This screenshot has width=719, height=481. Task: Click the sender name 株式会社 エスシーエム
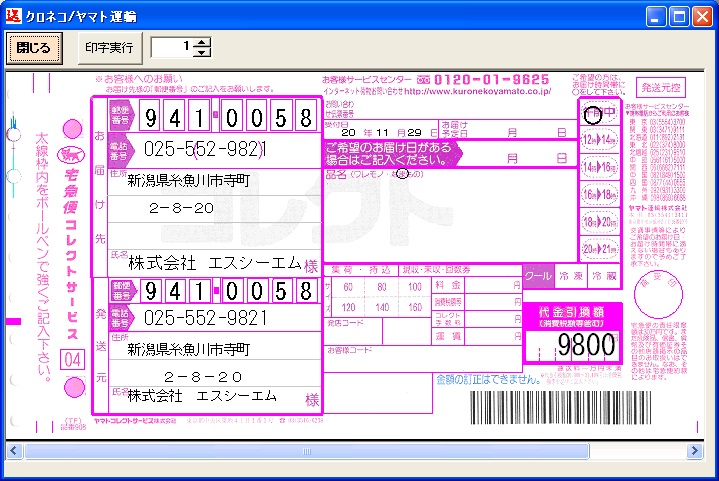202,396
